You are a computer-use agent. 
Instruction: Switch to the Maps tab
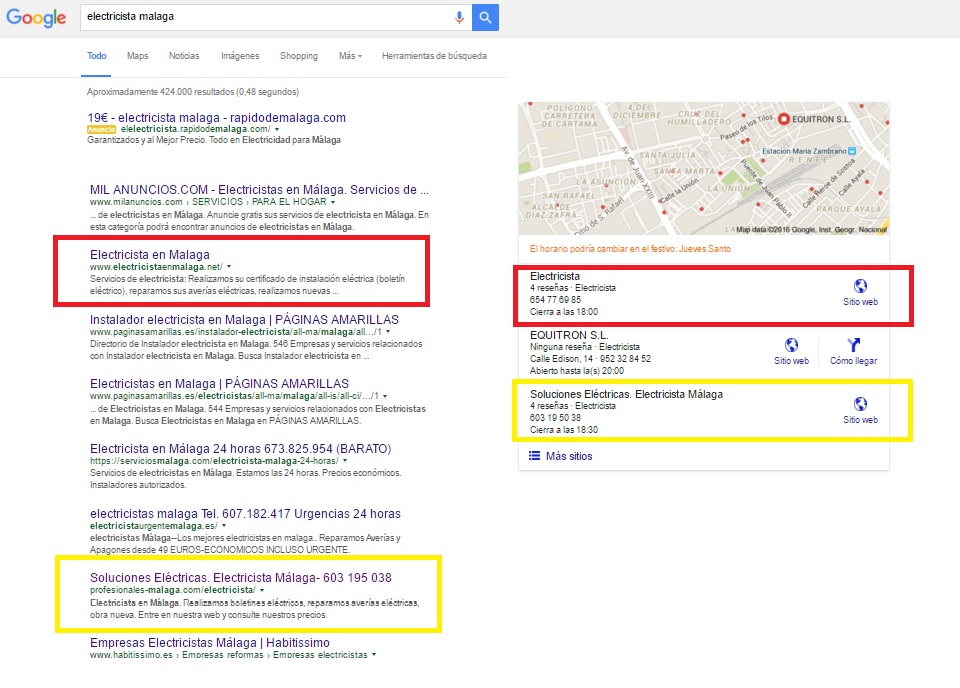(x=137, y=56)
